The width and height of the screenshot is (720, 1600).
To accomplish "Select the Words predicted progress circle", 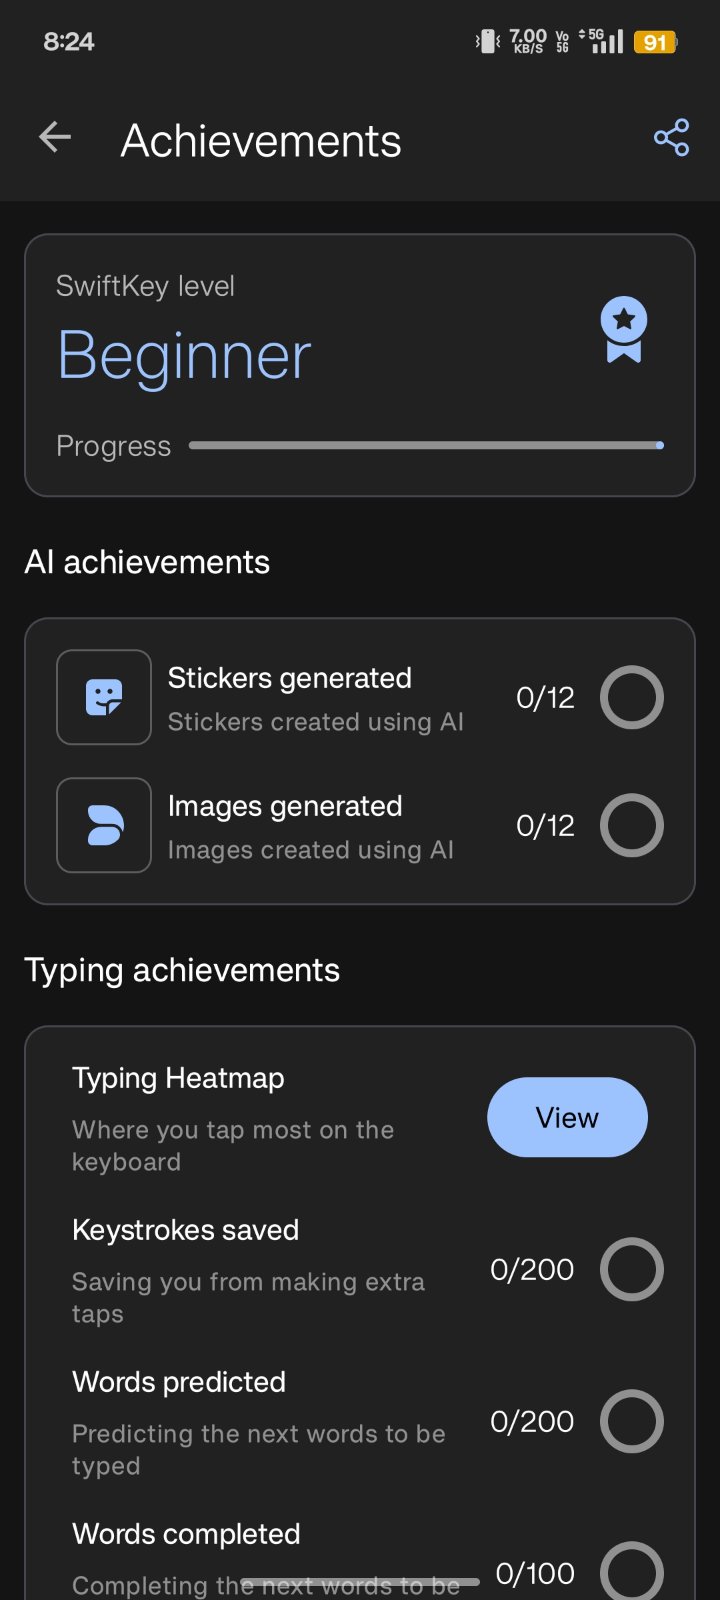I will (x=631, y=1421).
